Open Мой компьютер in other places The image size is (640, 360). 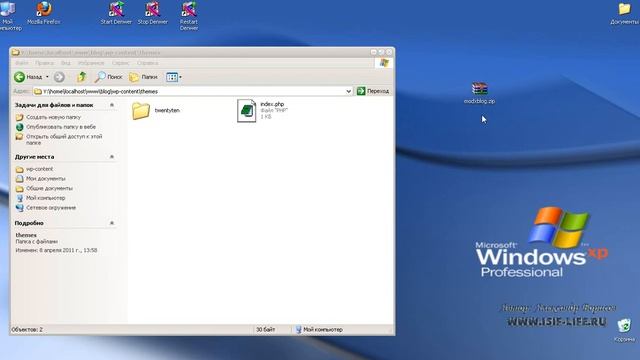point(46,198)
